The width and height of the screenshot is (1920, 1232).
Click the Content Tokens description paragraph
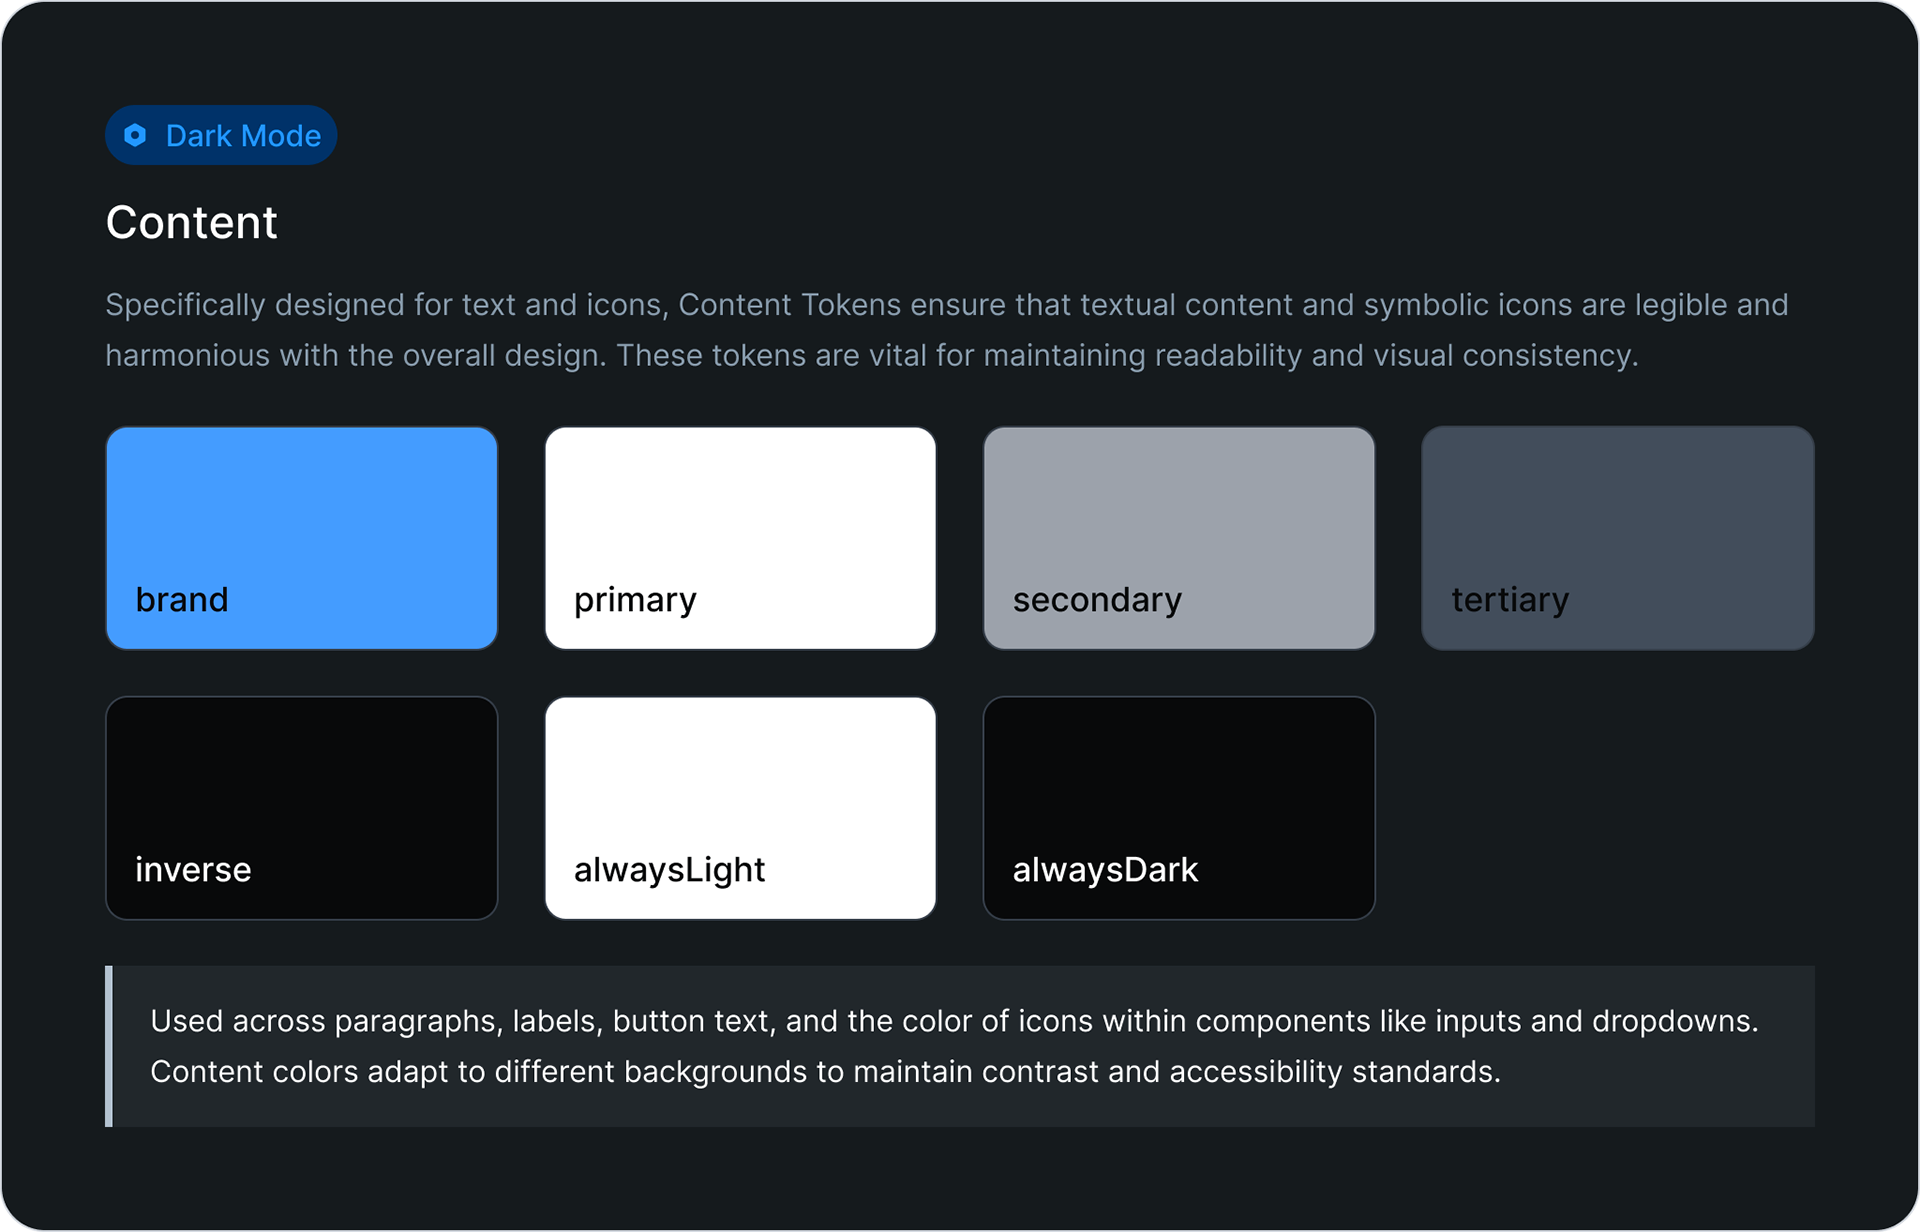(x=946, y=330)
